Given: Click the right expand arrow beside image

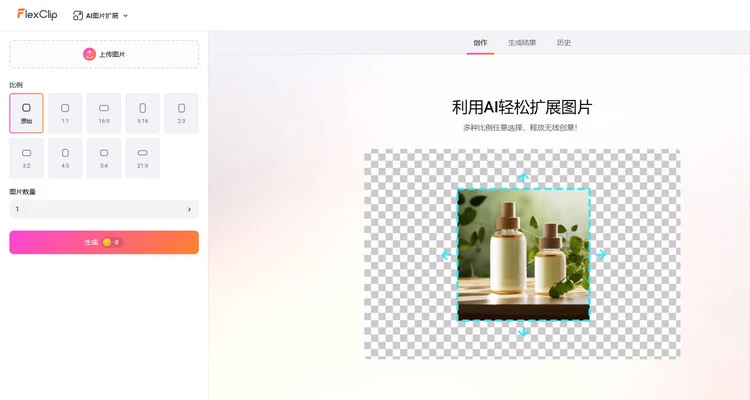Looking at the screenshot, I should click(x=601, y=255).
